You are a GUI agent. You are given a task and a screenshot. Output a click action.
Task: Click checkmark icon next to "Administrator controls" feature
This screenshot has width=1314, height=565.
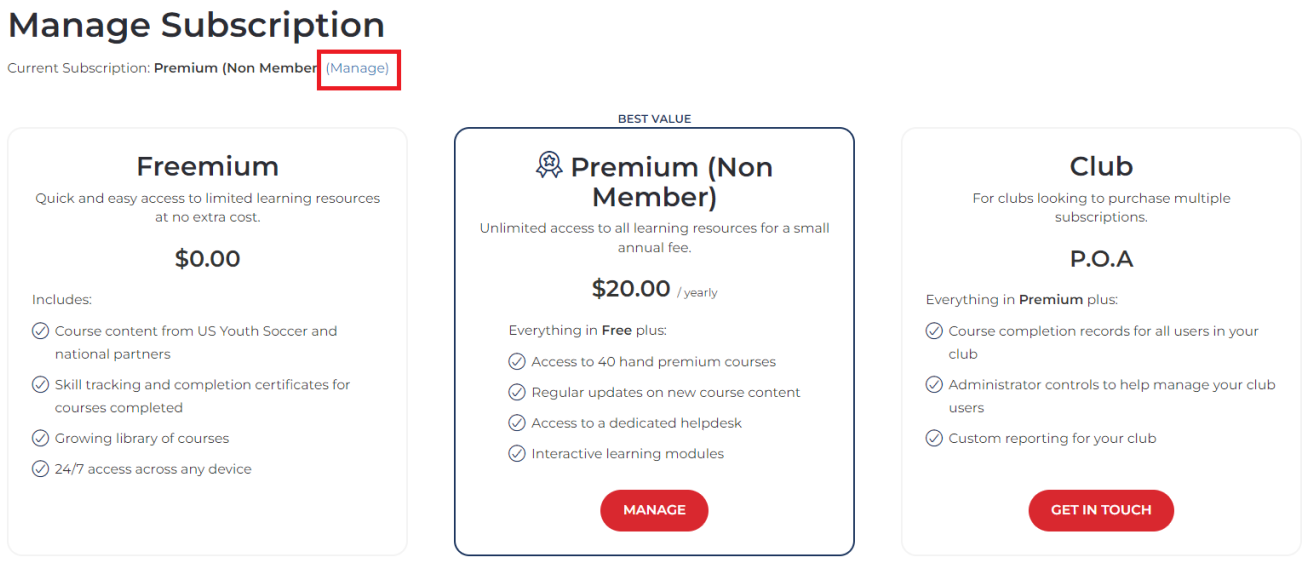pyautogui.click(x=934, y=385)
